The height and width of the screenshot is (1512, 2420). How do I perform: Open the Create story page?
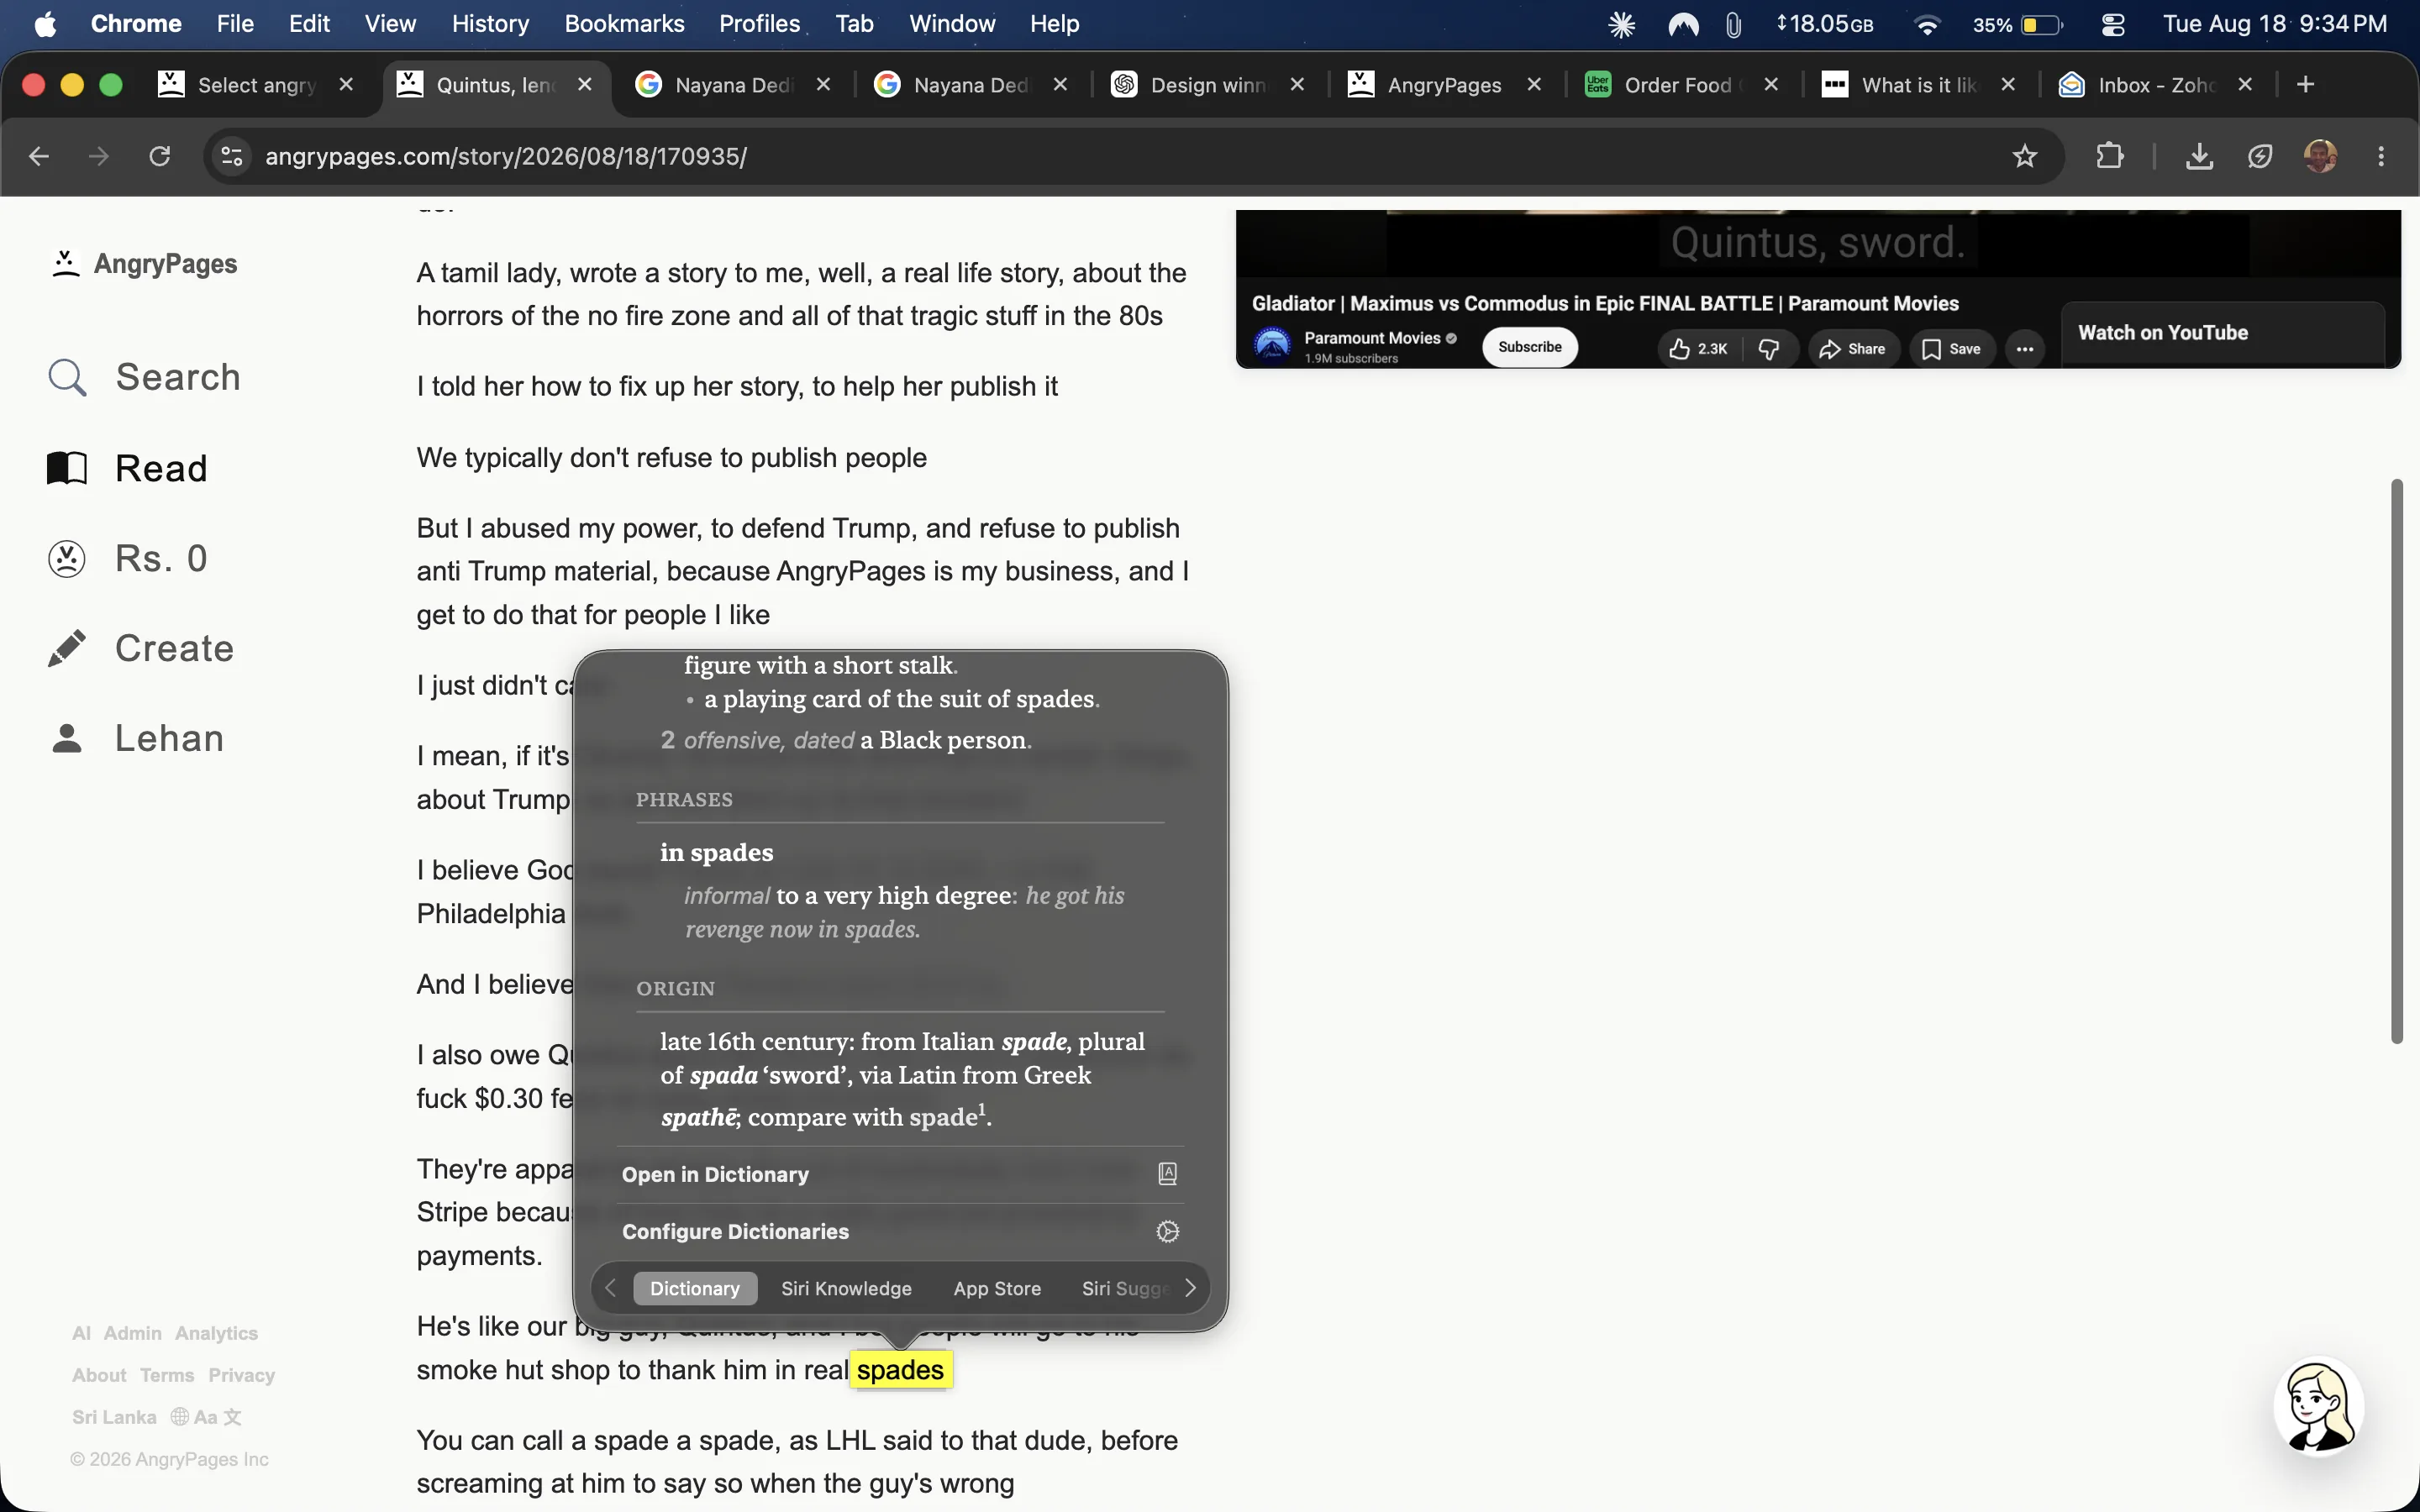coord(140,648)
